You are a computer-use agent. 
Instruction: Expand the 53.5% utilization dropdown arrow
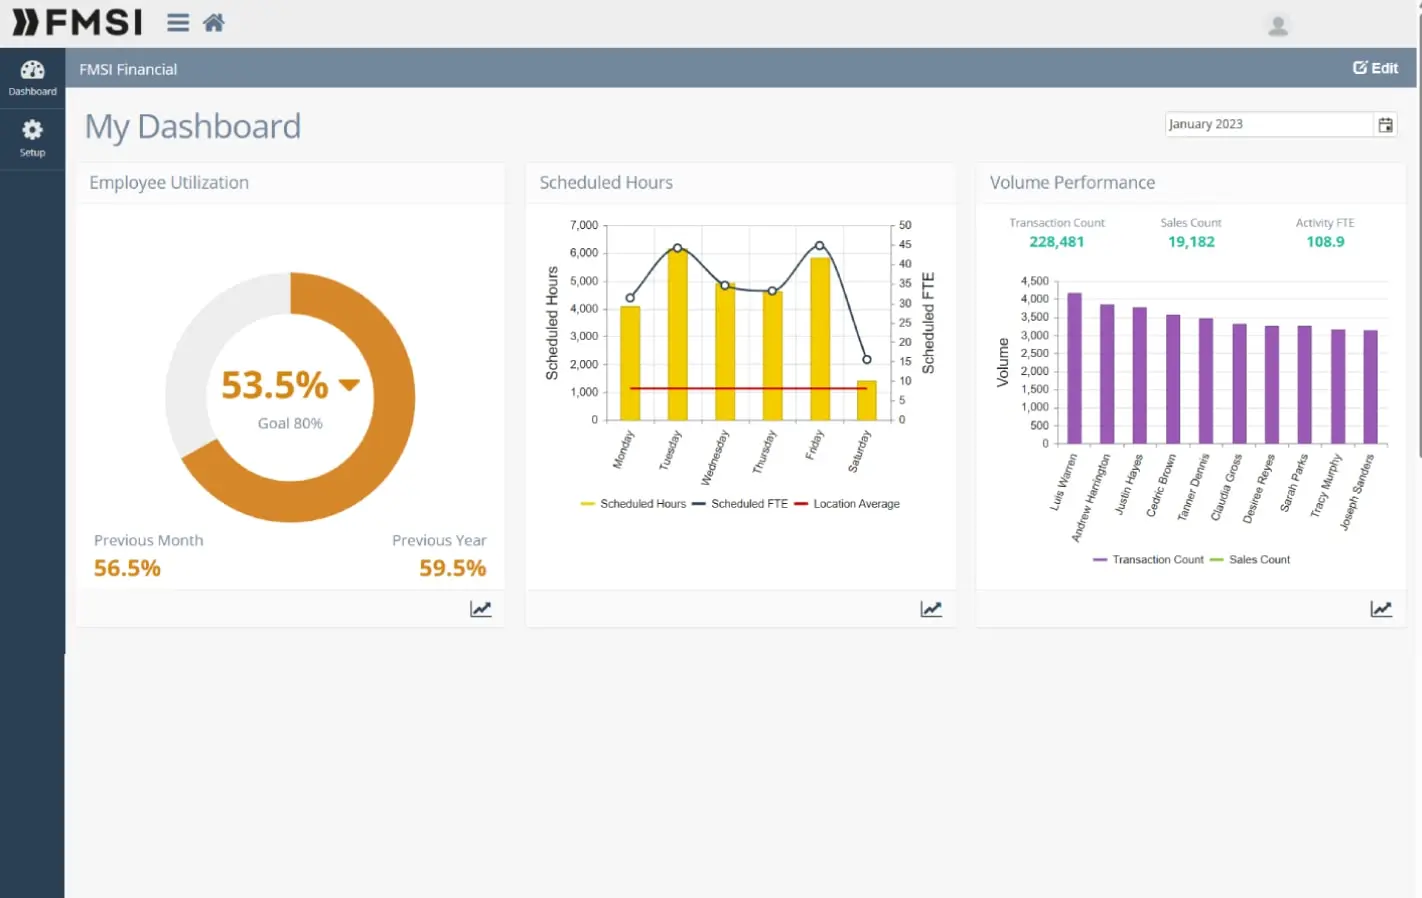tap(349, 385)
